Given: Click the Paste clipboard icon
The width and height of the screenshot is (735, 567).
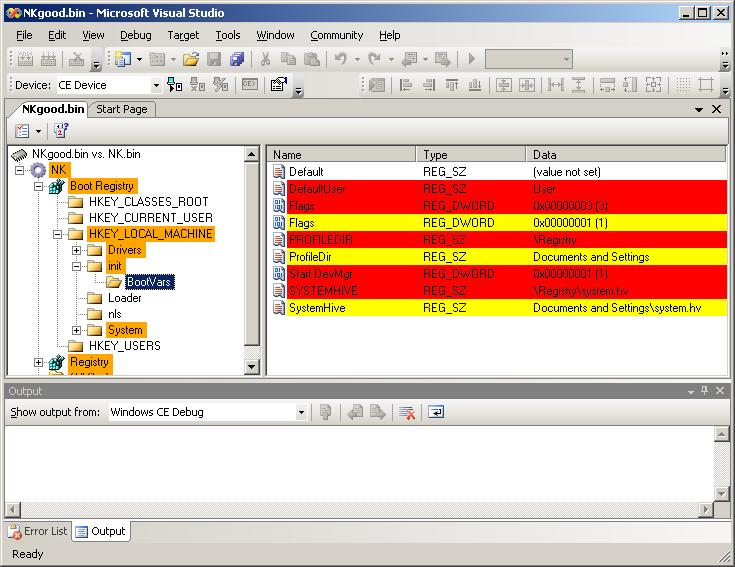Looking at the screenshot, I should pyautogui.click(x=312, y=59).
